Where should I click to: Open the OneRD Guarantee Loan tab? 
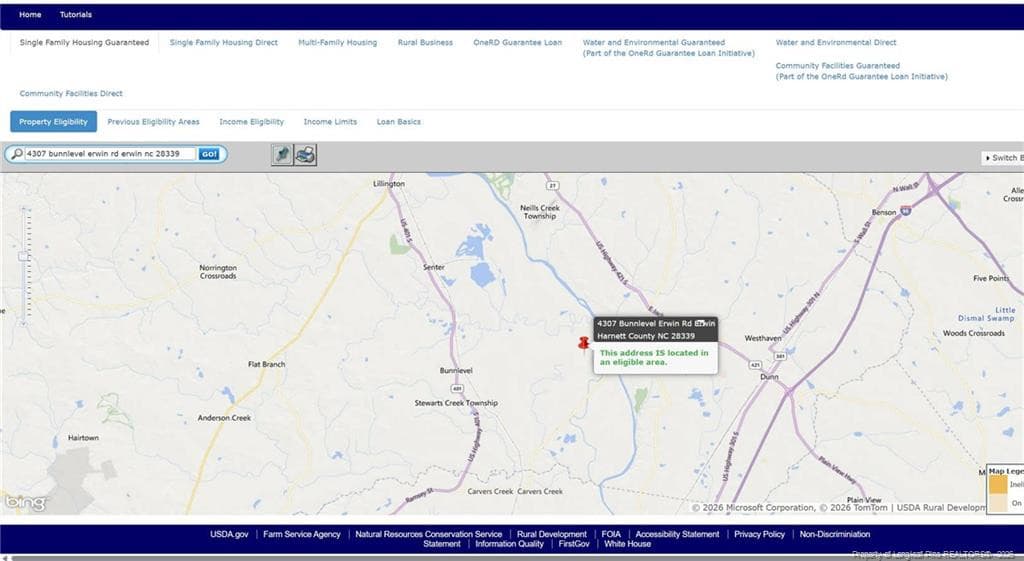(518, 42)
